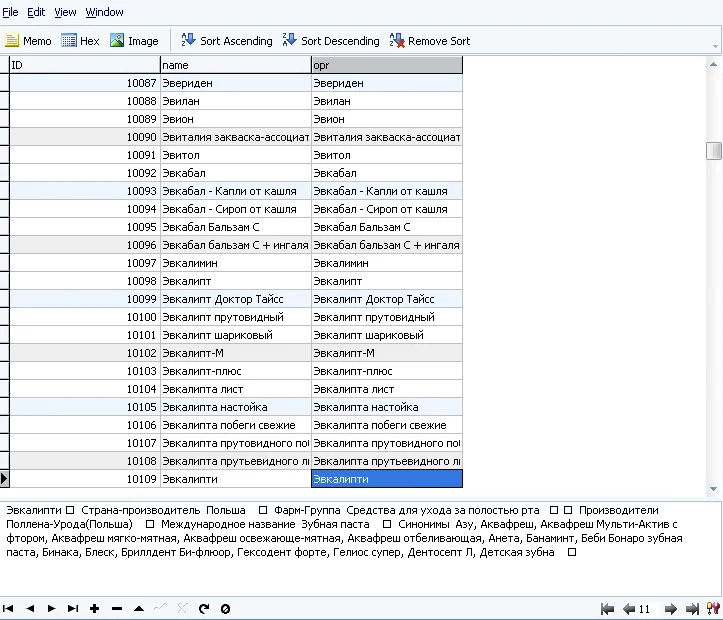
Task: Refresh data with circular arrow icon
Action: 204,608
